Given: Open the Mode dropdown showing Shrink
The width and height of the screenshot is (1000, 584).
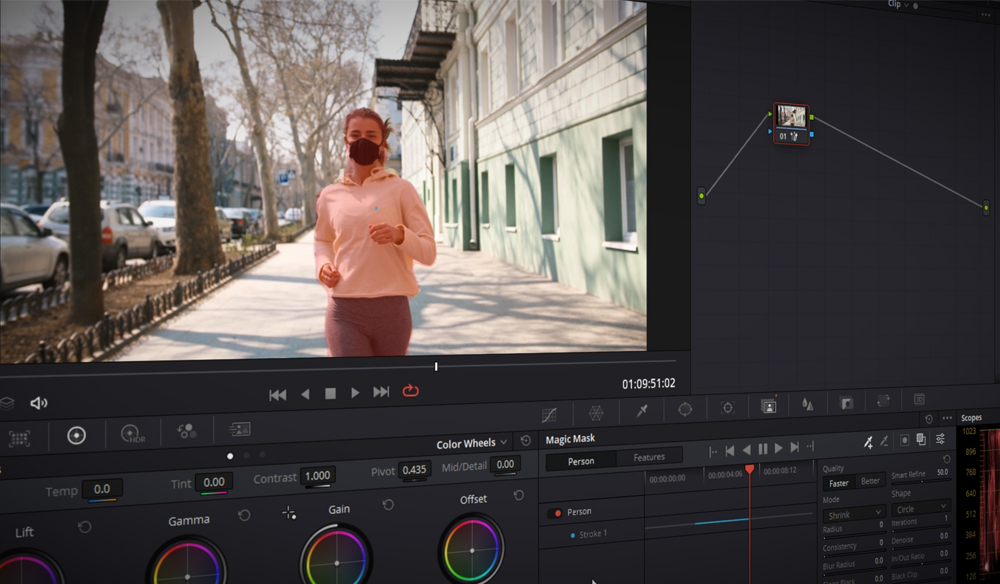Looking at the screenshot, I should [x=854, y=514].
